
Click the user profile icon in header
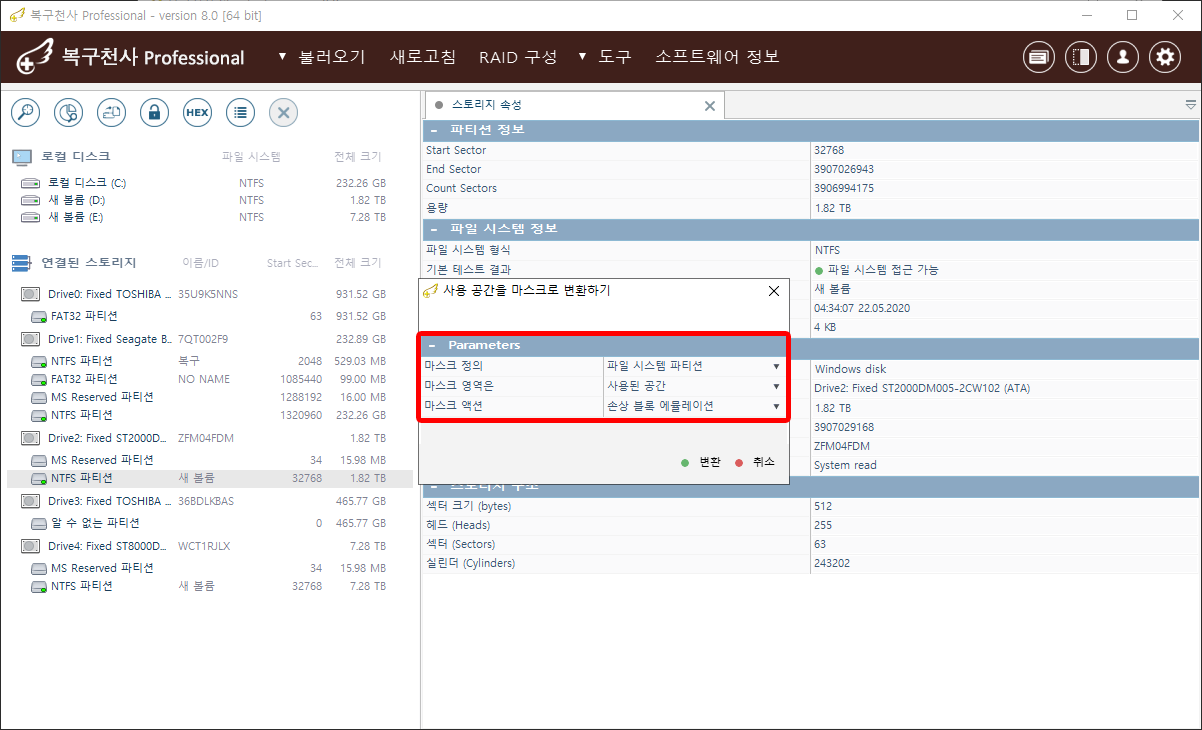(1123, 58)
